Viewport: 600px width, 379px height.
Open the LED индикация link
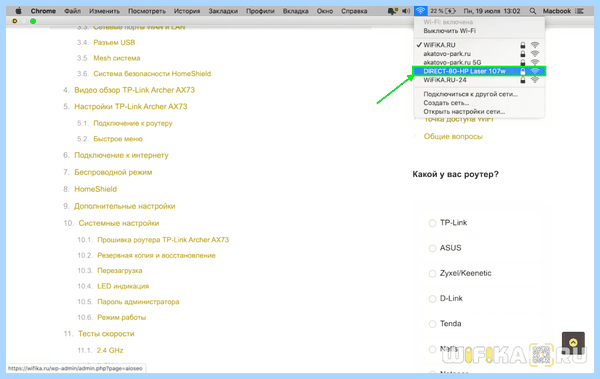tap(123, 286)
